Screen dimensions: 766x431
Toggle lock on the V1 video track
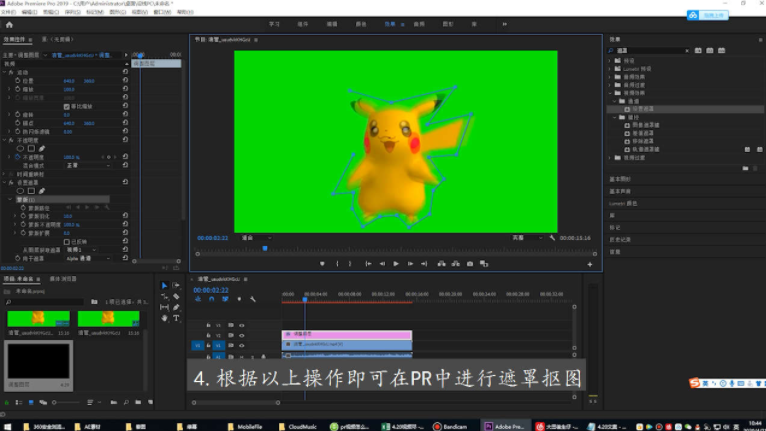pyautogui.click(x=209, y=345)
